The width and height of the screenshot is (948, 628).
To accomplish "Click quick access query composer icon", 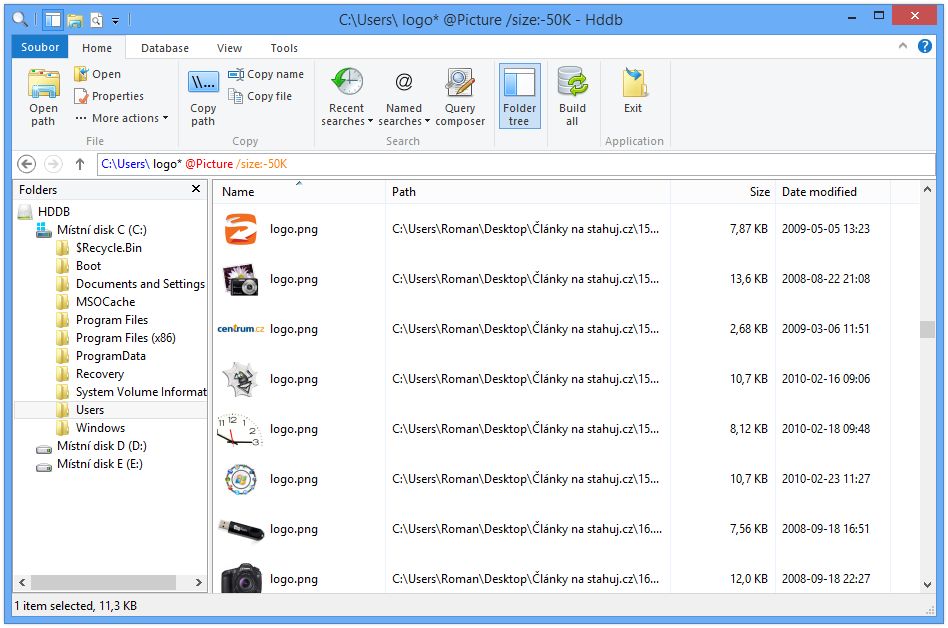I will coord(96,20).
